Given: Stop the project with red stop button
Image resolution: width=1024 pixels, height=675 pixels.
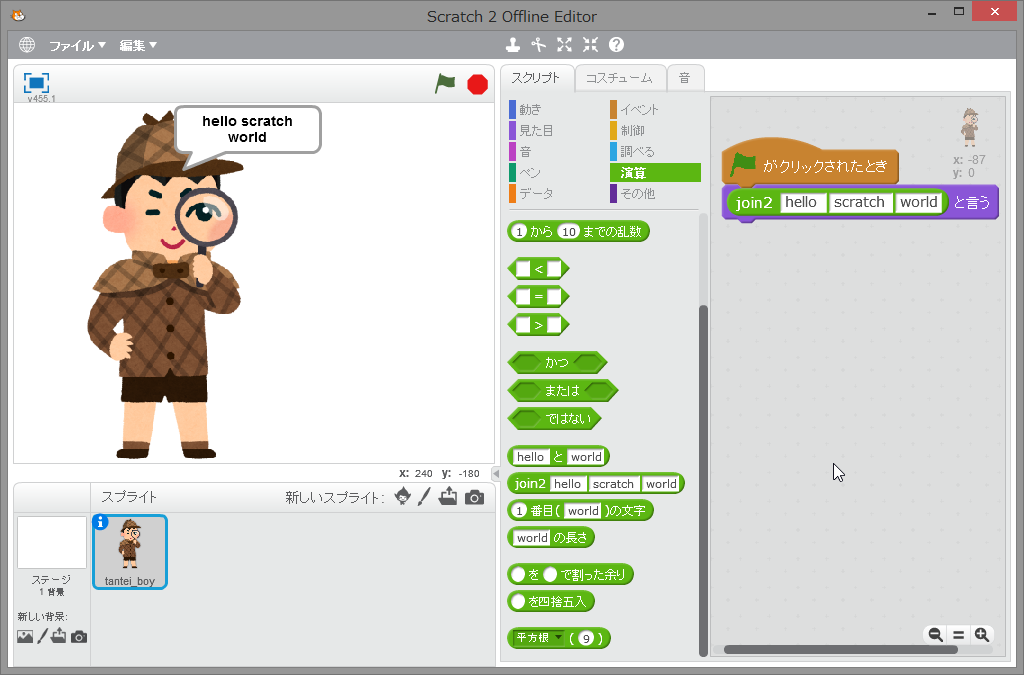Looking at the screenshot, I should pos(477,84).
